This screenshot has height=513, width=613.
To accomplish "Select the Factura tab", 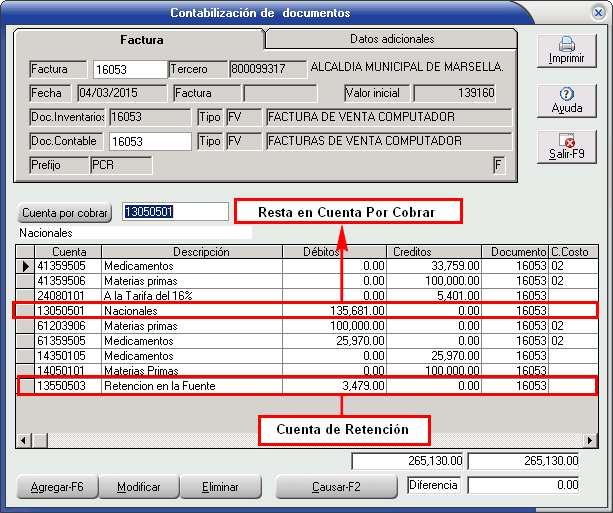I will (x=141, y=40).
